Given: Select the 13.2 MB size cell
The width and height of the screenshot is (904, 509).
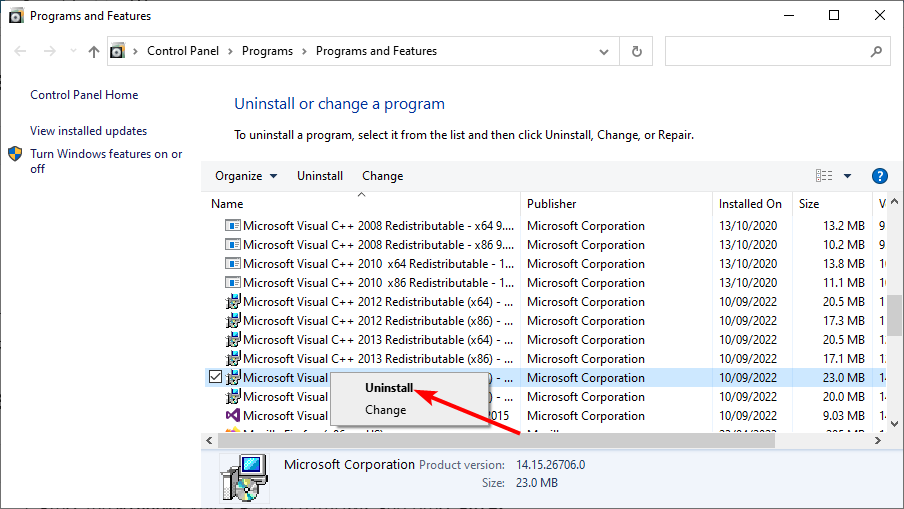Looking at the screenshot, I should 843,225.
